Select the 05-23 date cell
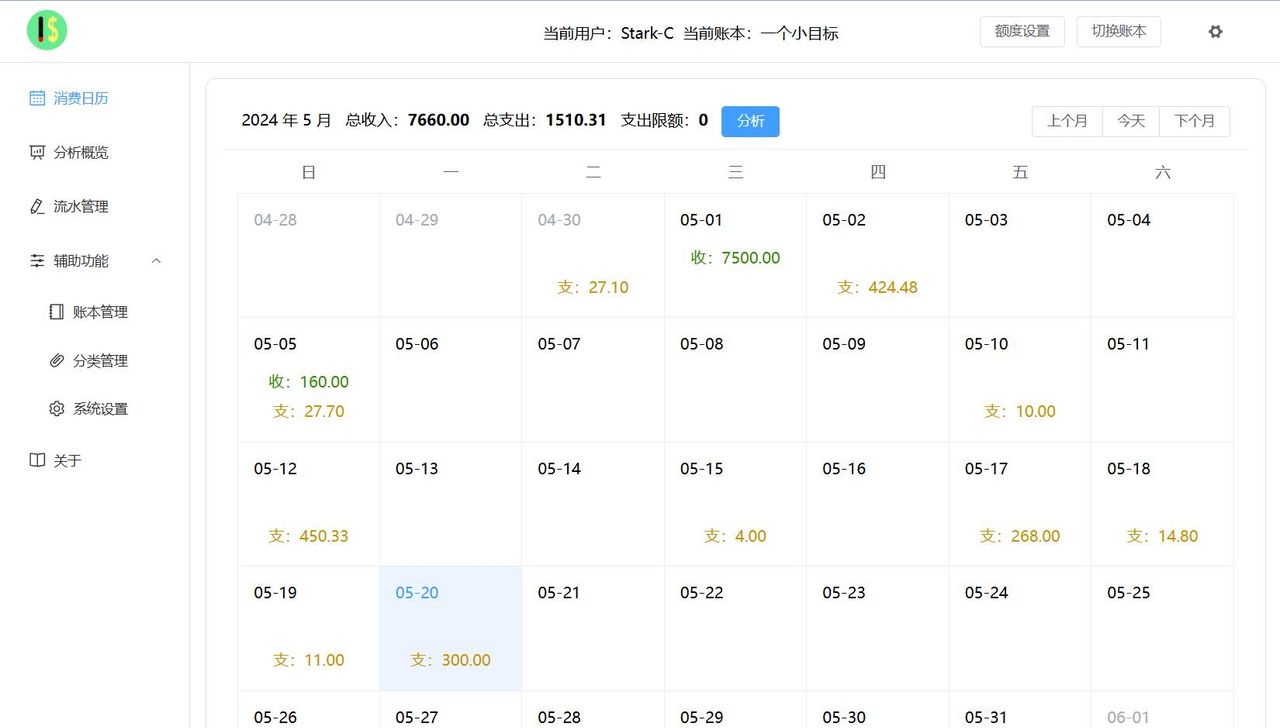The width and height of the screenshot is (1280, 728). (878, 629)
